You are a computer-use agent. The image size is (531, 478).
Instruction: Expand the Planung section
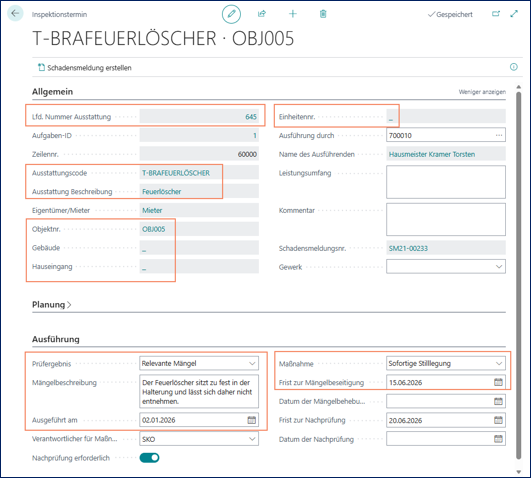coord(51,305)
